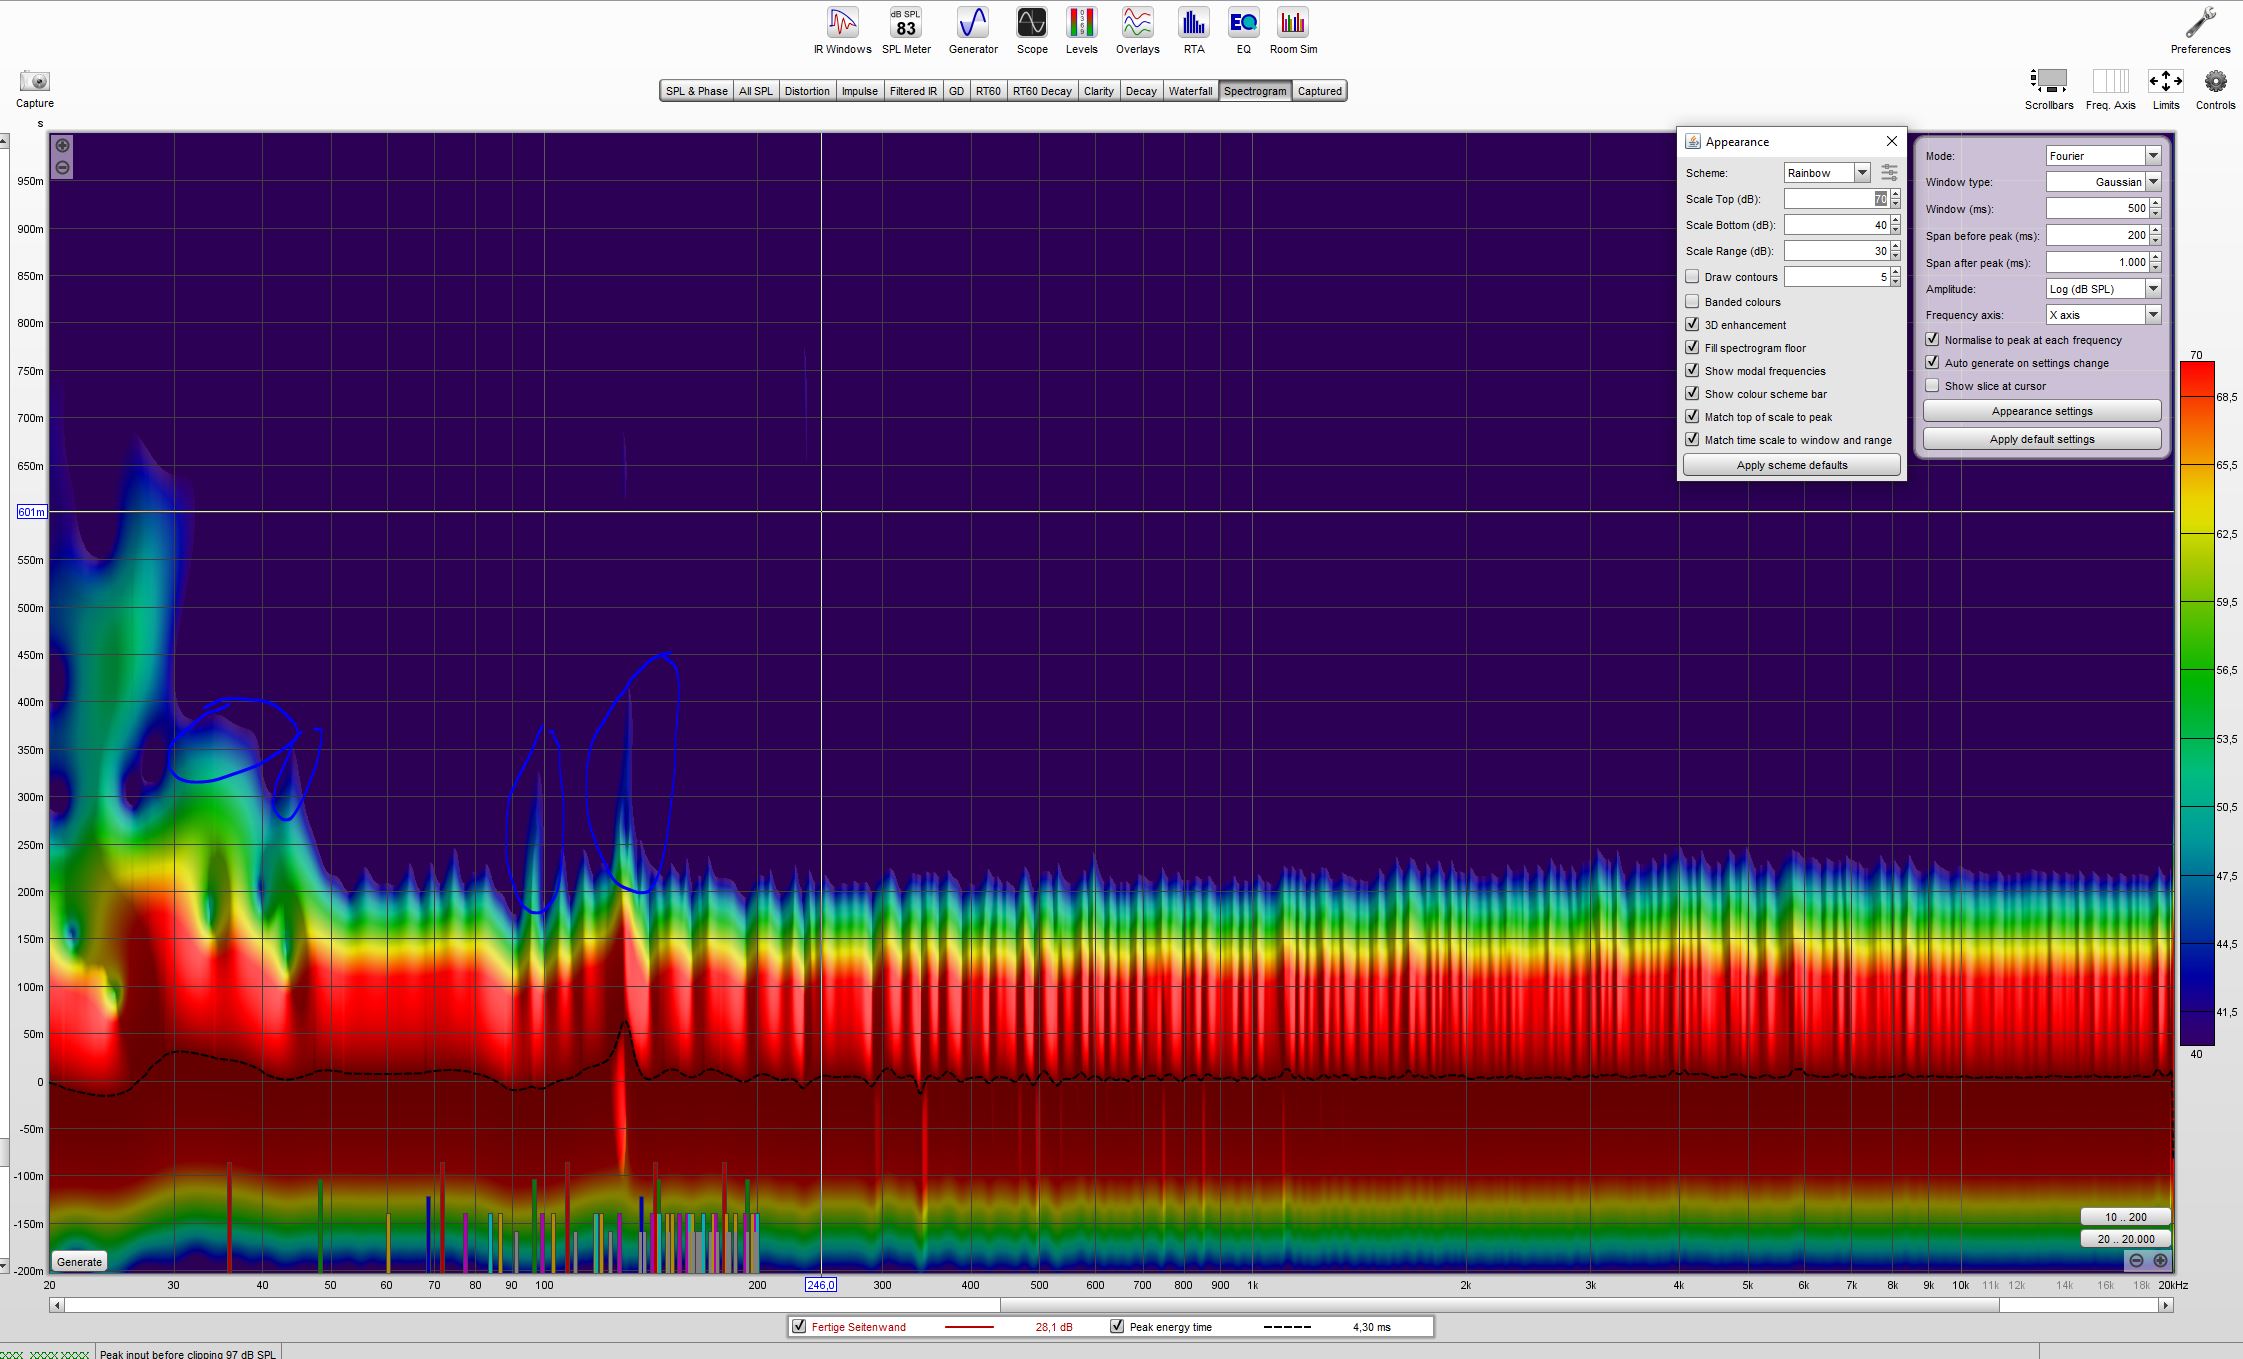This screenshot has width=2243, height=1359.
Task: Click Apply scheme defaults button
Action: 1791,465
